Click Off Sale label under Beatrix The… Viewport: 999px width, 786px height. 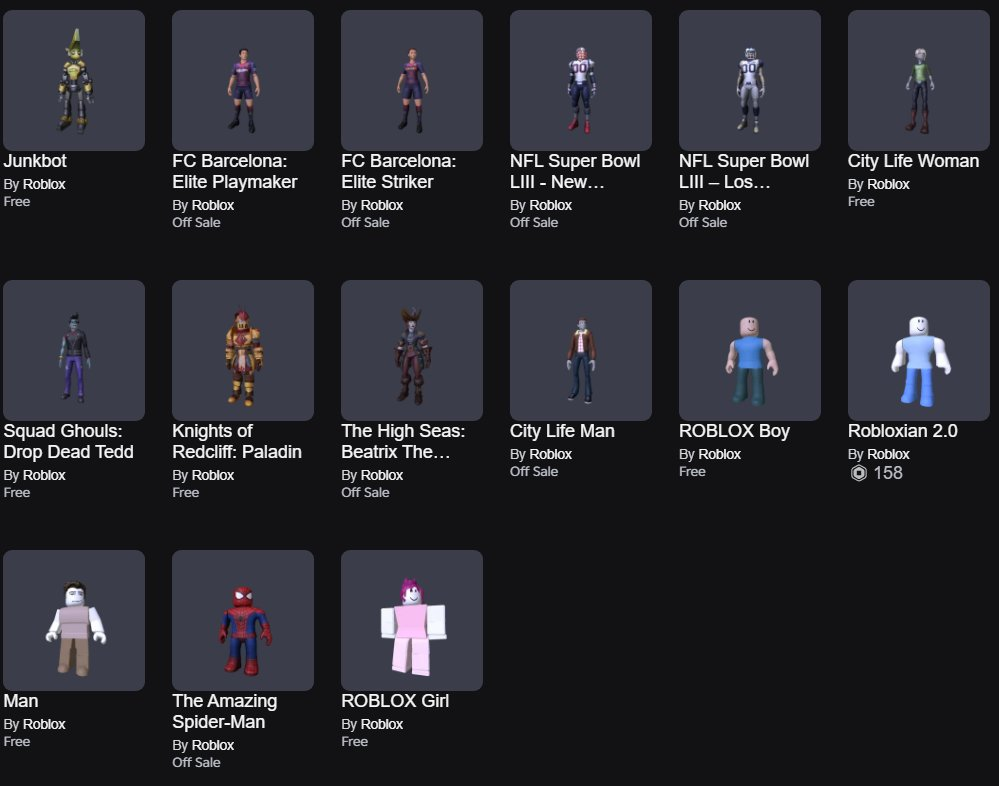point(365,493)
